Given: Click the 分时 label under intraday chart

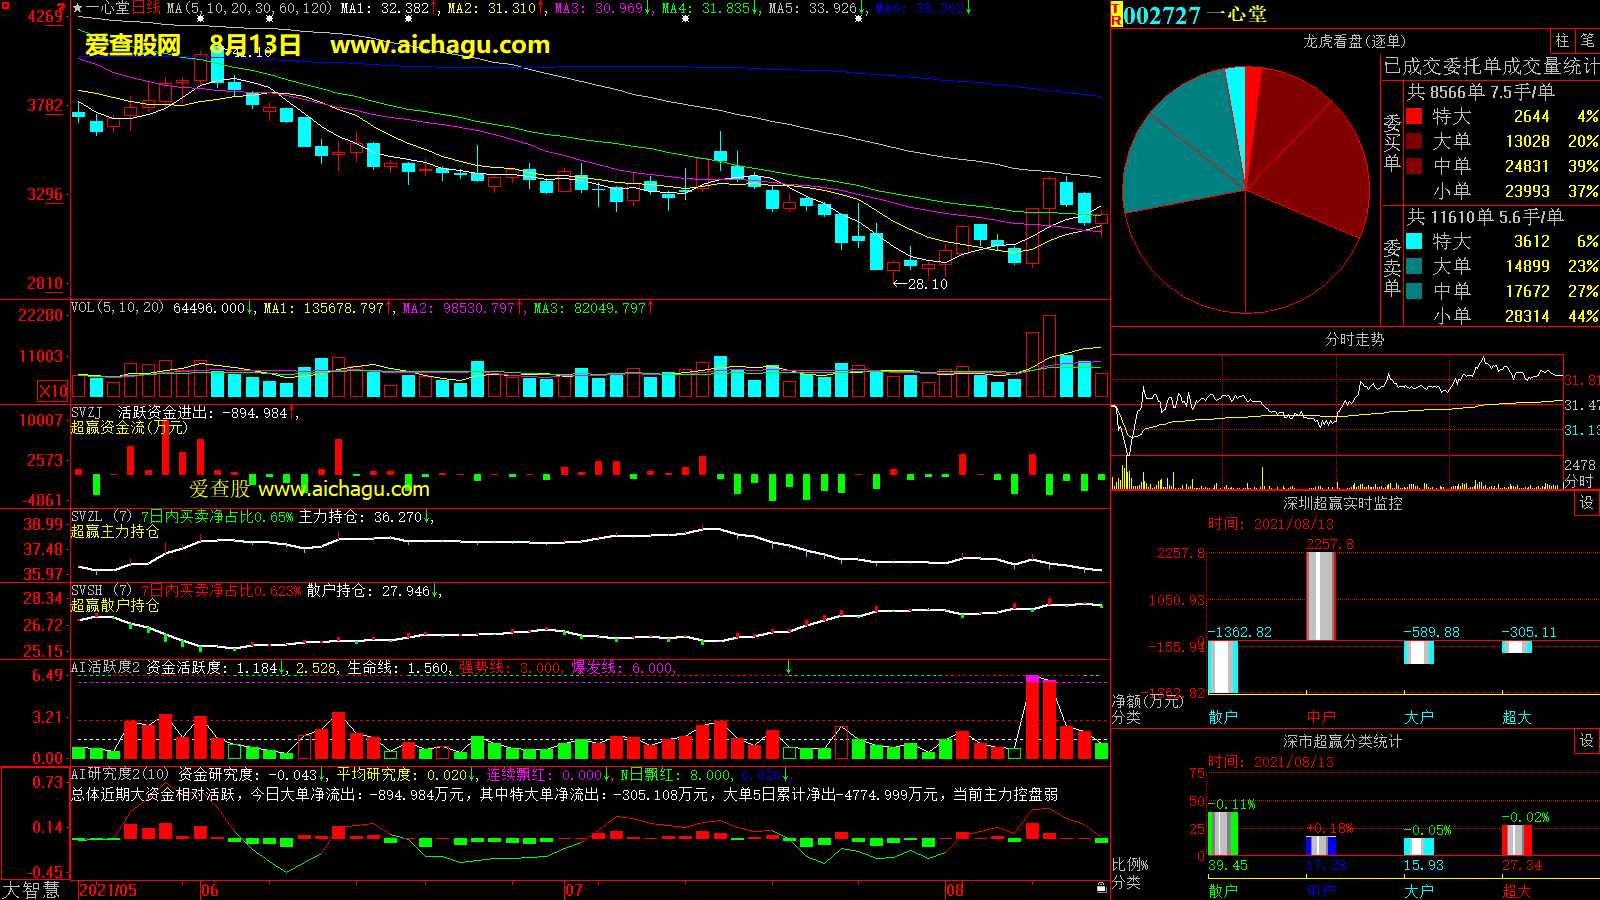Looking at the screenshot, I should click(1578, 481).
